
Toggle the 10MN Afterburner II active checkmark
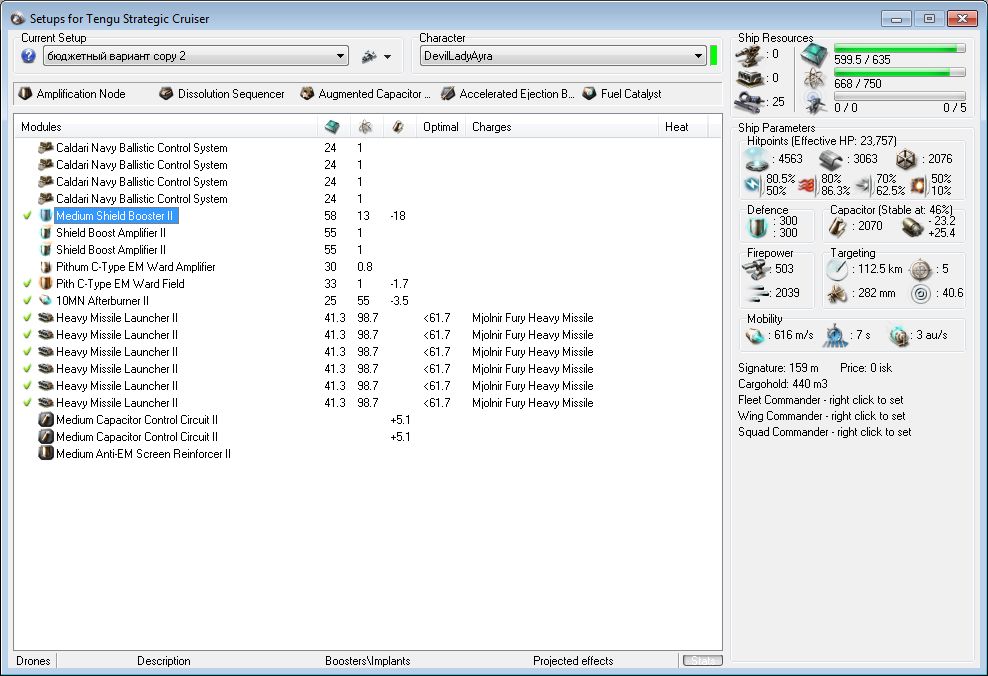(x=27, y=301)
